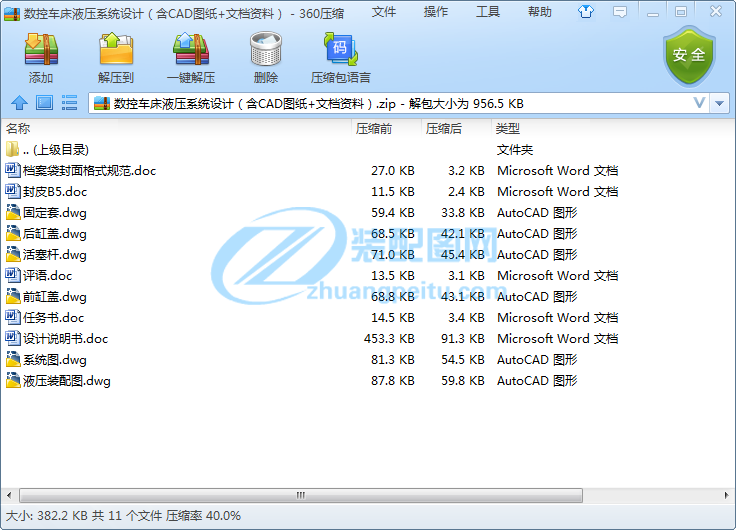Viewport: 736px width, 530px height.
Task: Open the skin shirt icon in title bar
Action: tap(586, 11)
